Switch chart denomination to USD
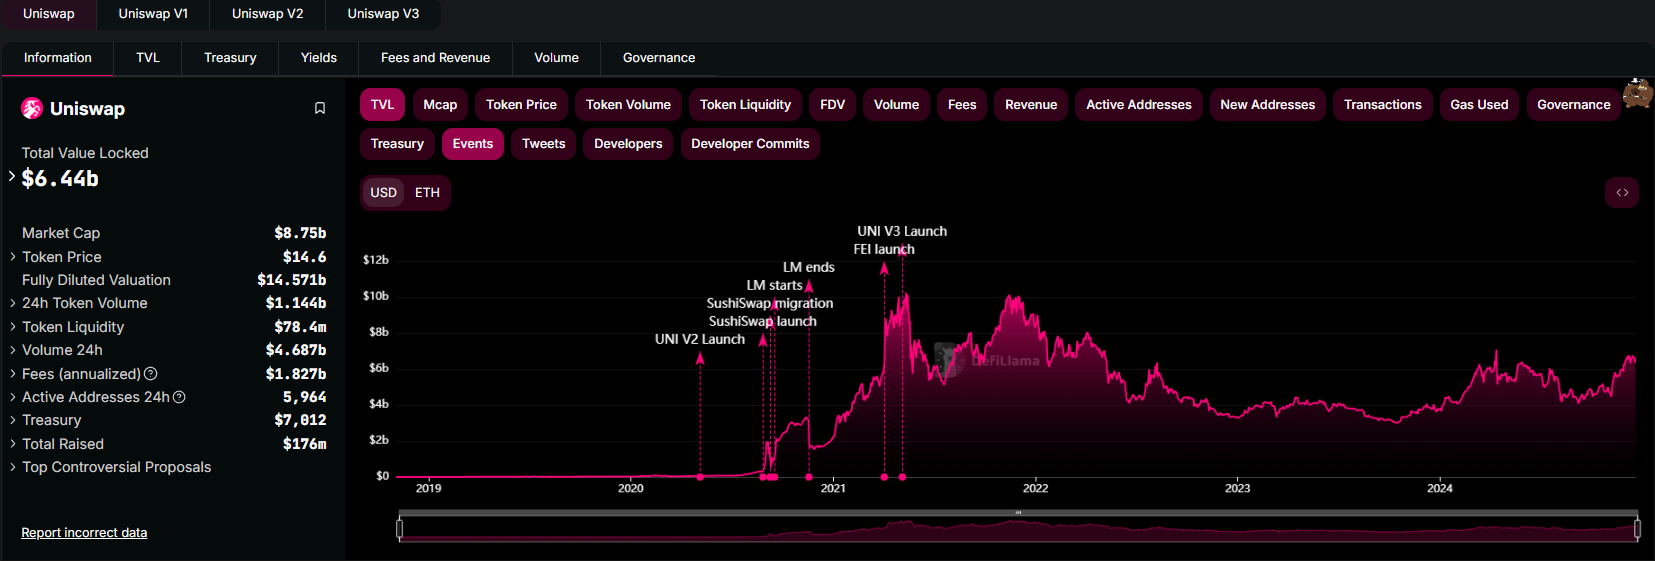This screenshot has width=1655, height=561. pos(384,192)
